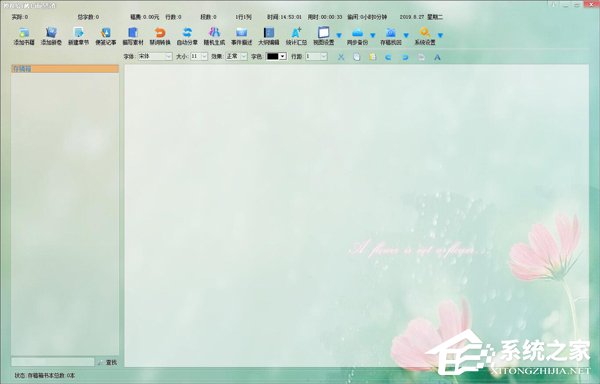Run the 繁简转换 traditional-simplified converter
The width and height of the screenshot is (600, 384).
click(160, 37)
